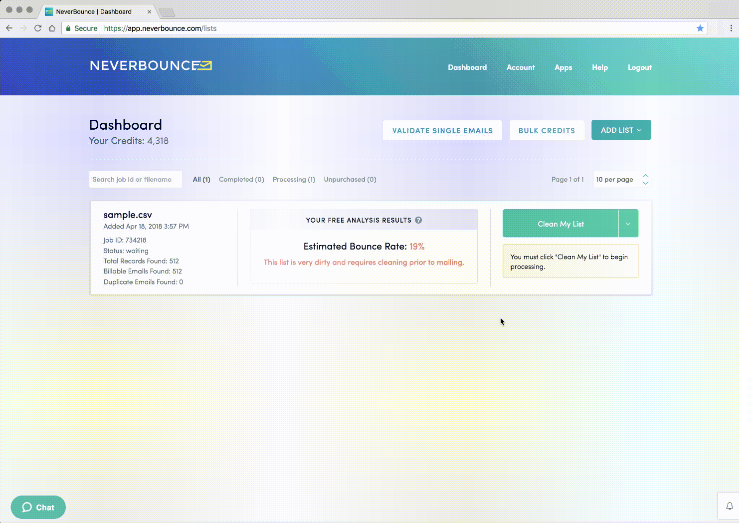Click Billable Emails Found: 512 line
The image size is (739, 523).
[x=143, y=271]
